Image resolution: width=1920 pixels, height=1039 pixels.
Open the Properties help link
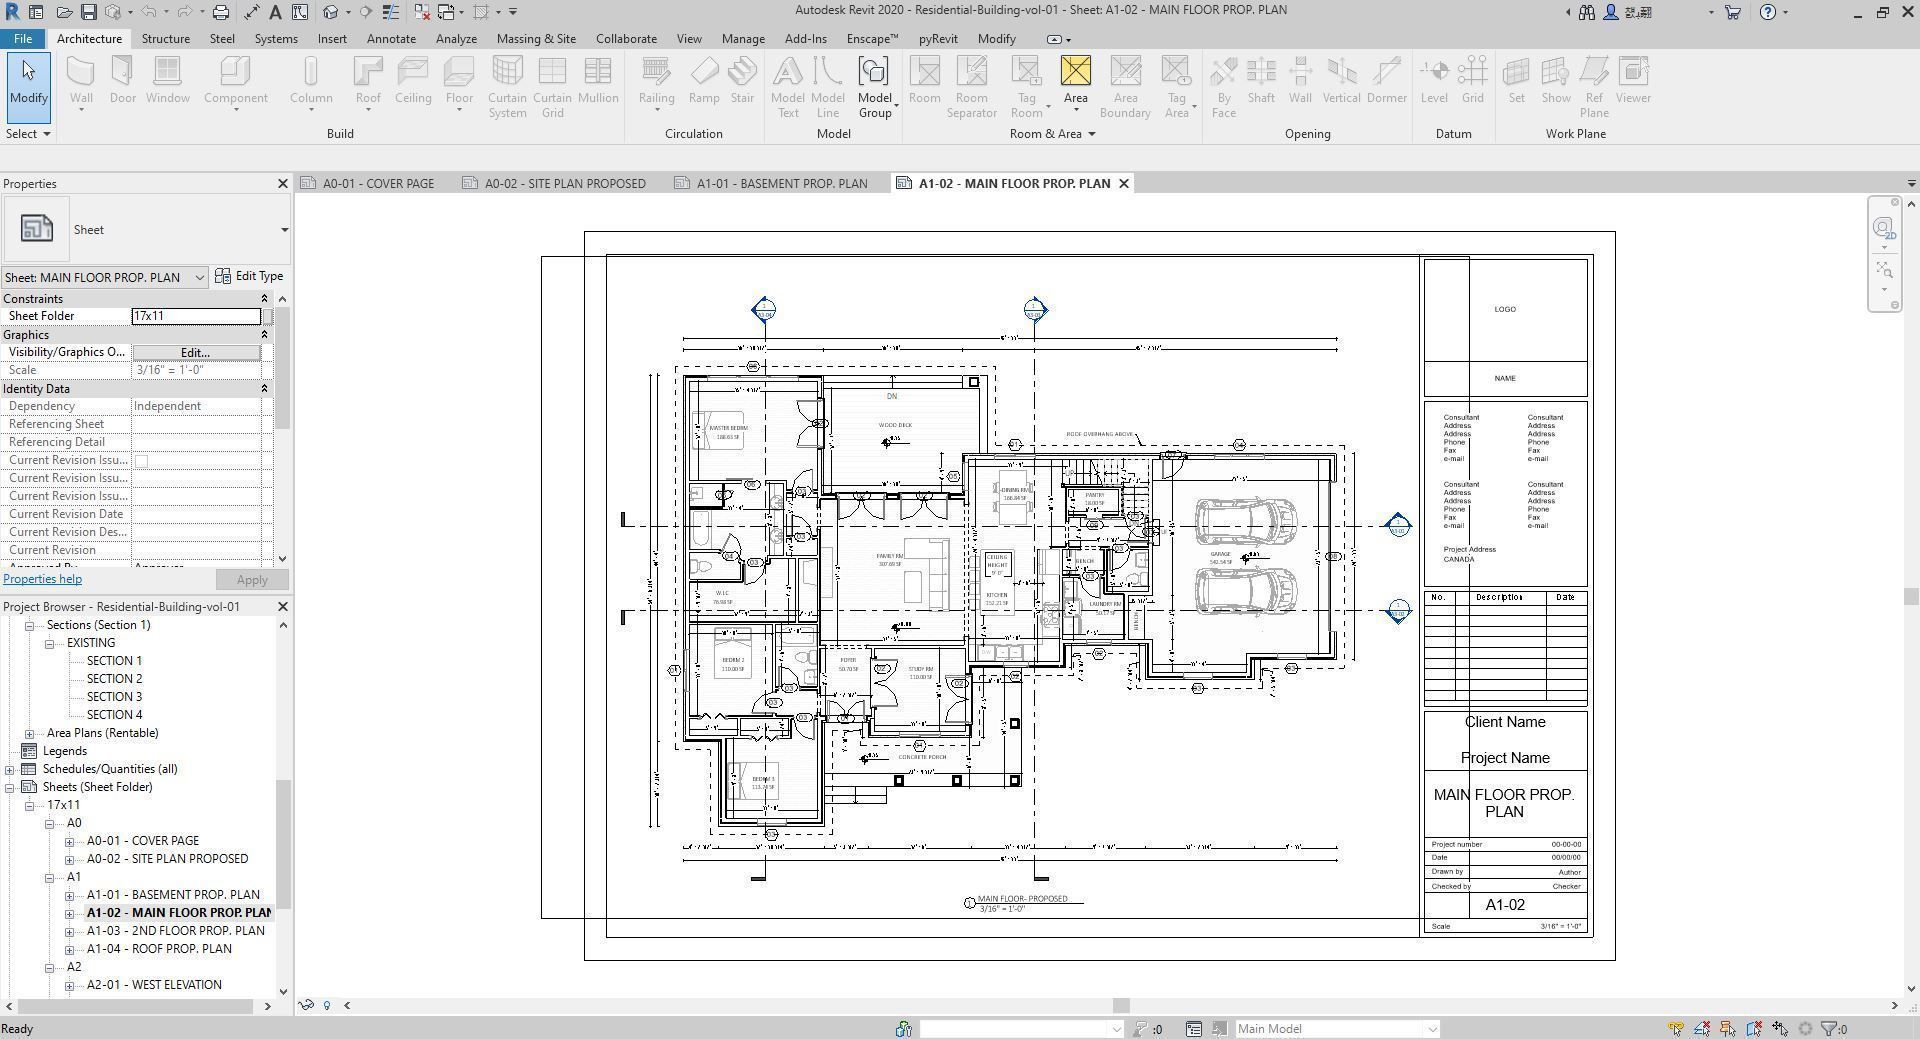(x=42, y=579)
